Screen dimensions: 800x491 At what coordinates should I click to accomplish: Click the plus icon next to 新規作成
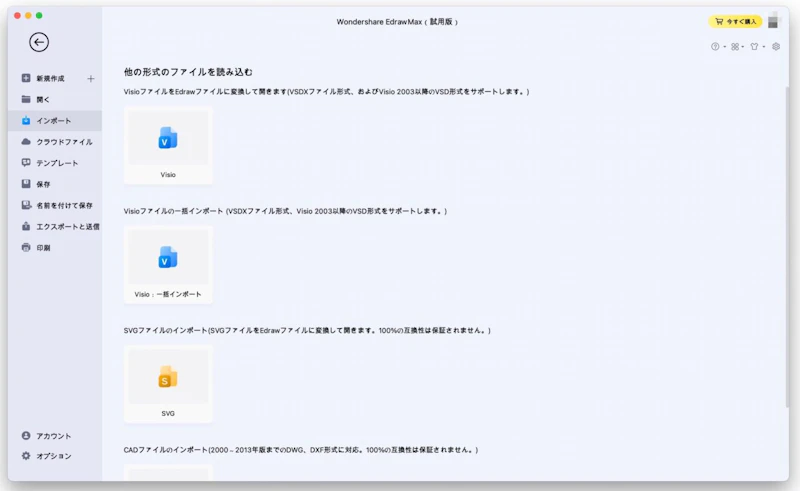pyautogui.click(x=90, y=79)
